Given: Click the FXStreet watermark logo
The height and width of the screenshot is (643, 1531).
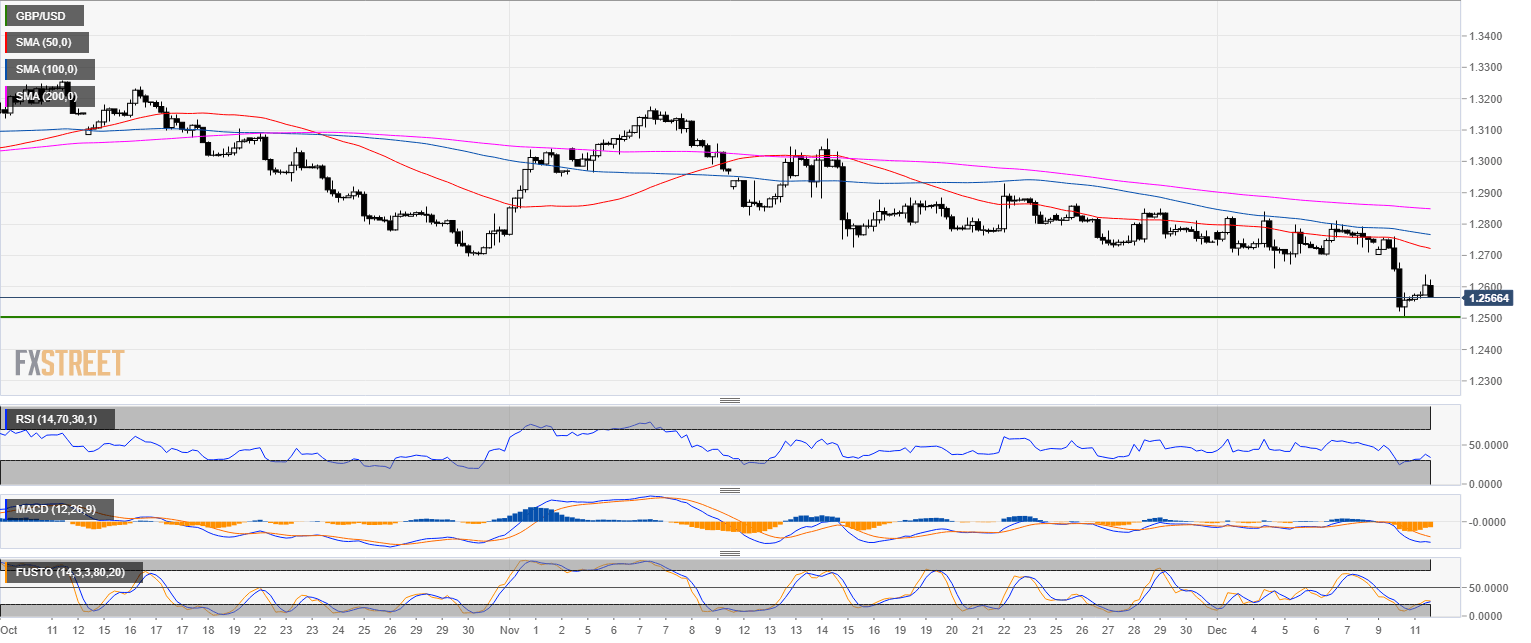Looking at the screenshot, I should 69,362.
